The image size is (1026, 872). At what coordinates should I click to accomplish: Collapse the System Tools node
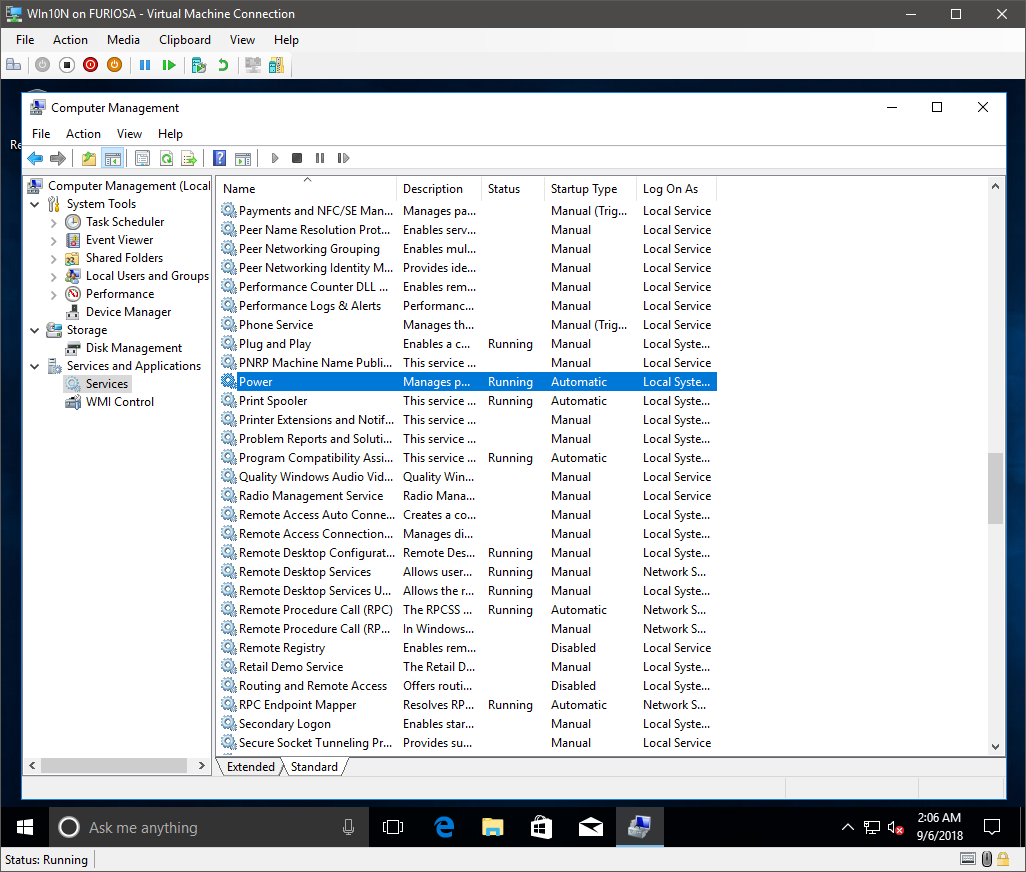(35, 204)
